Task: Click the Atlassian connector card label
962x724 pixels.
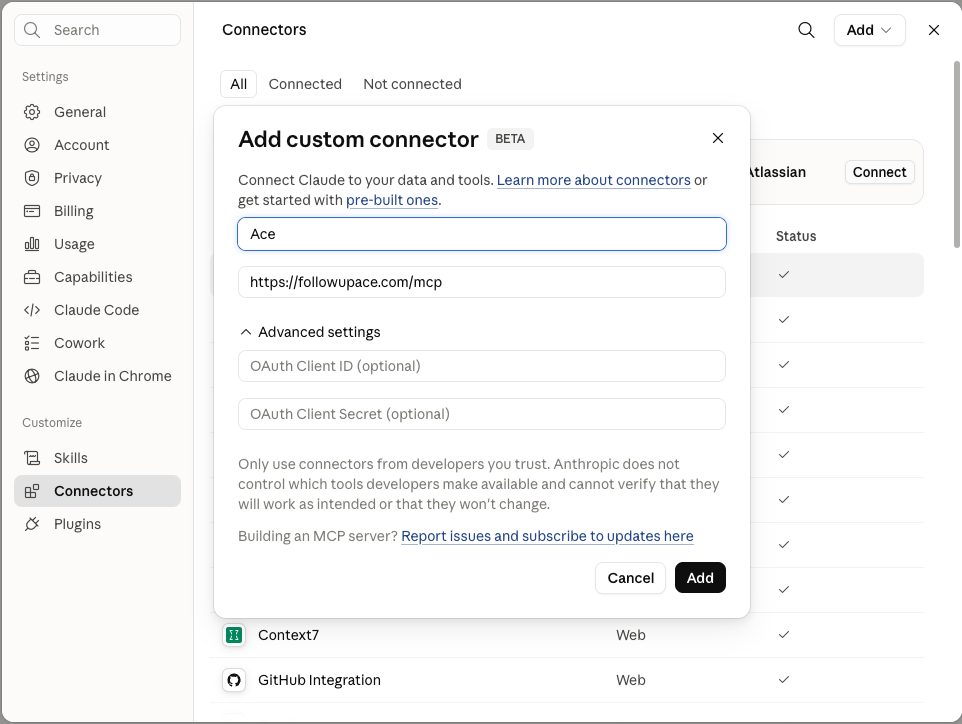Action: click(x=777, y=172)
